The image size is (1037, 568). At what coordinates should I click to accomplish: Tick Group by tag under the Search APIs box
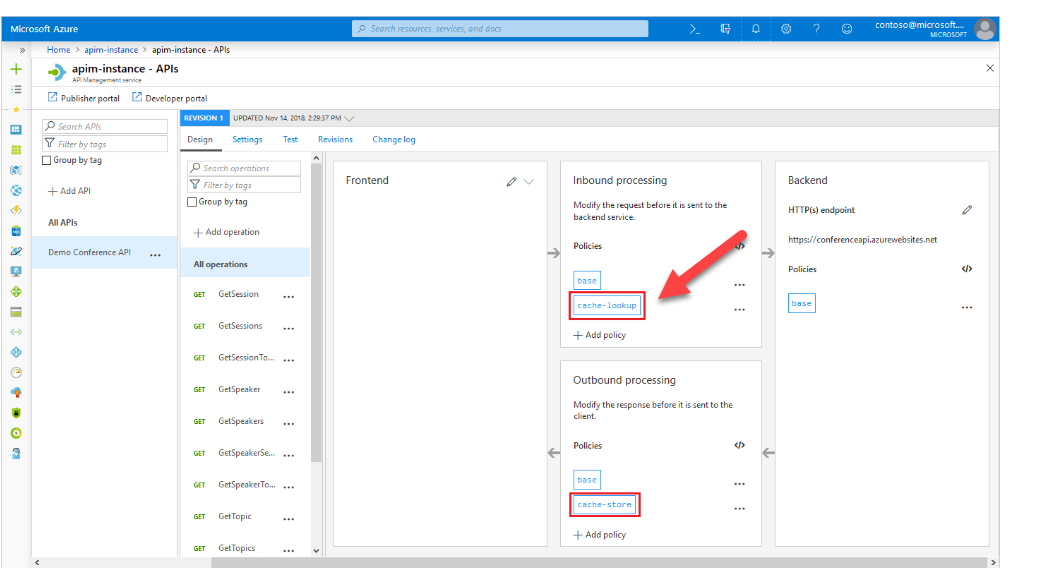click(x=46, y=160)
